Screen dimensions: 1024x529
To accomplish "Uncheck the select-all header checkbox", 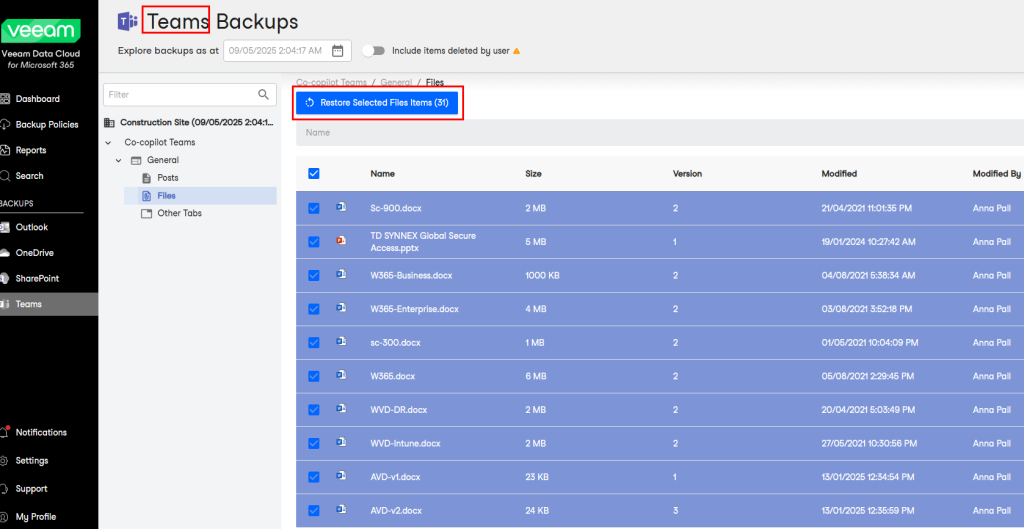I will pos(313,174).
